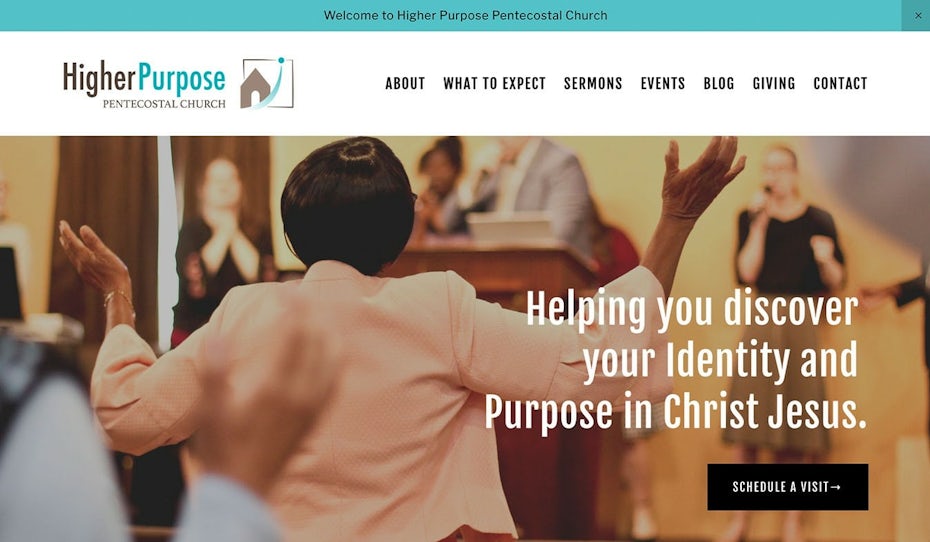Click the HigherPurpose logo wordmark
The width and height of the screenshot is (930, 542).
[x=144, y=78]
